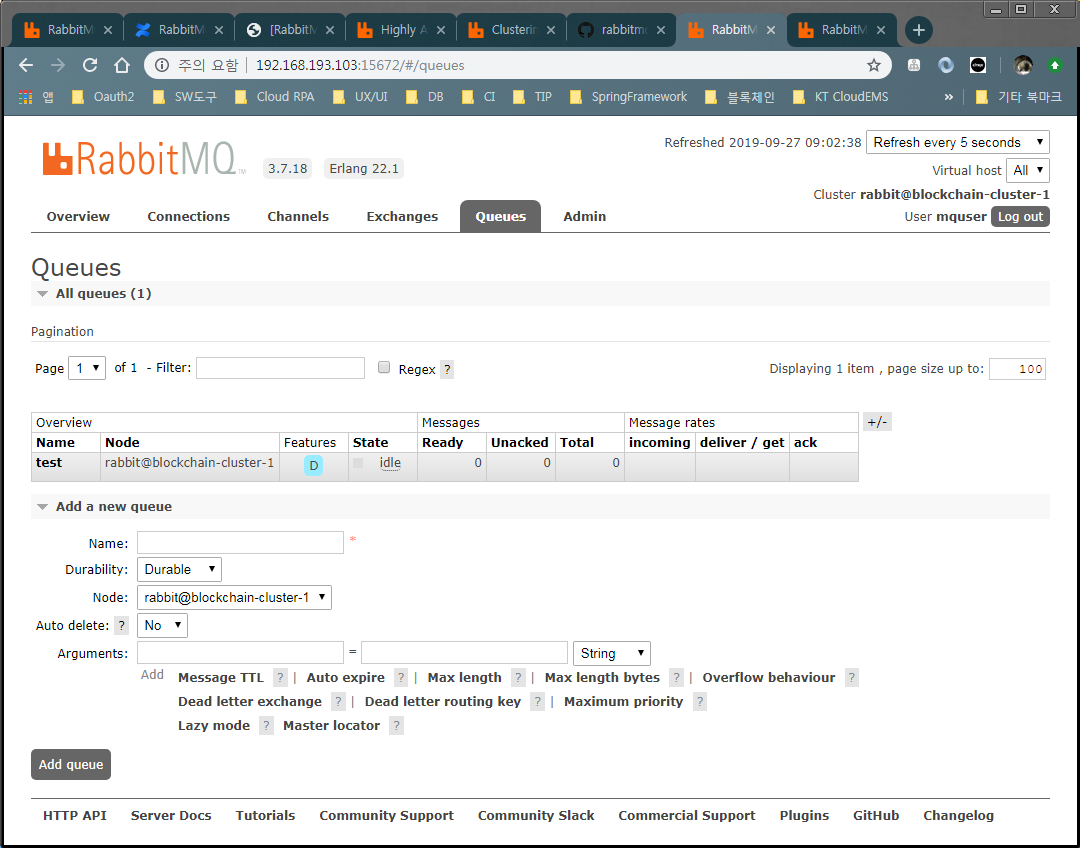
Task: Open Auto delete dropdown
Action: coord(163,625)
